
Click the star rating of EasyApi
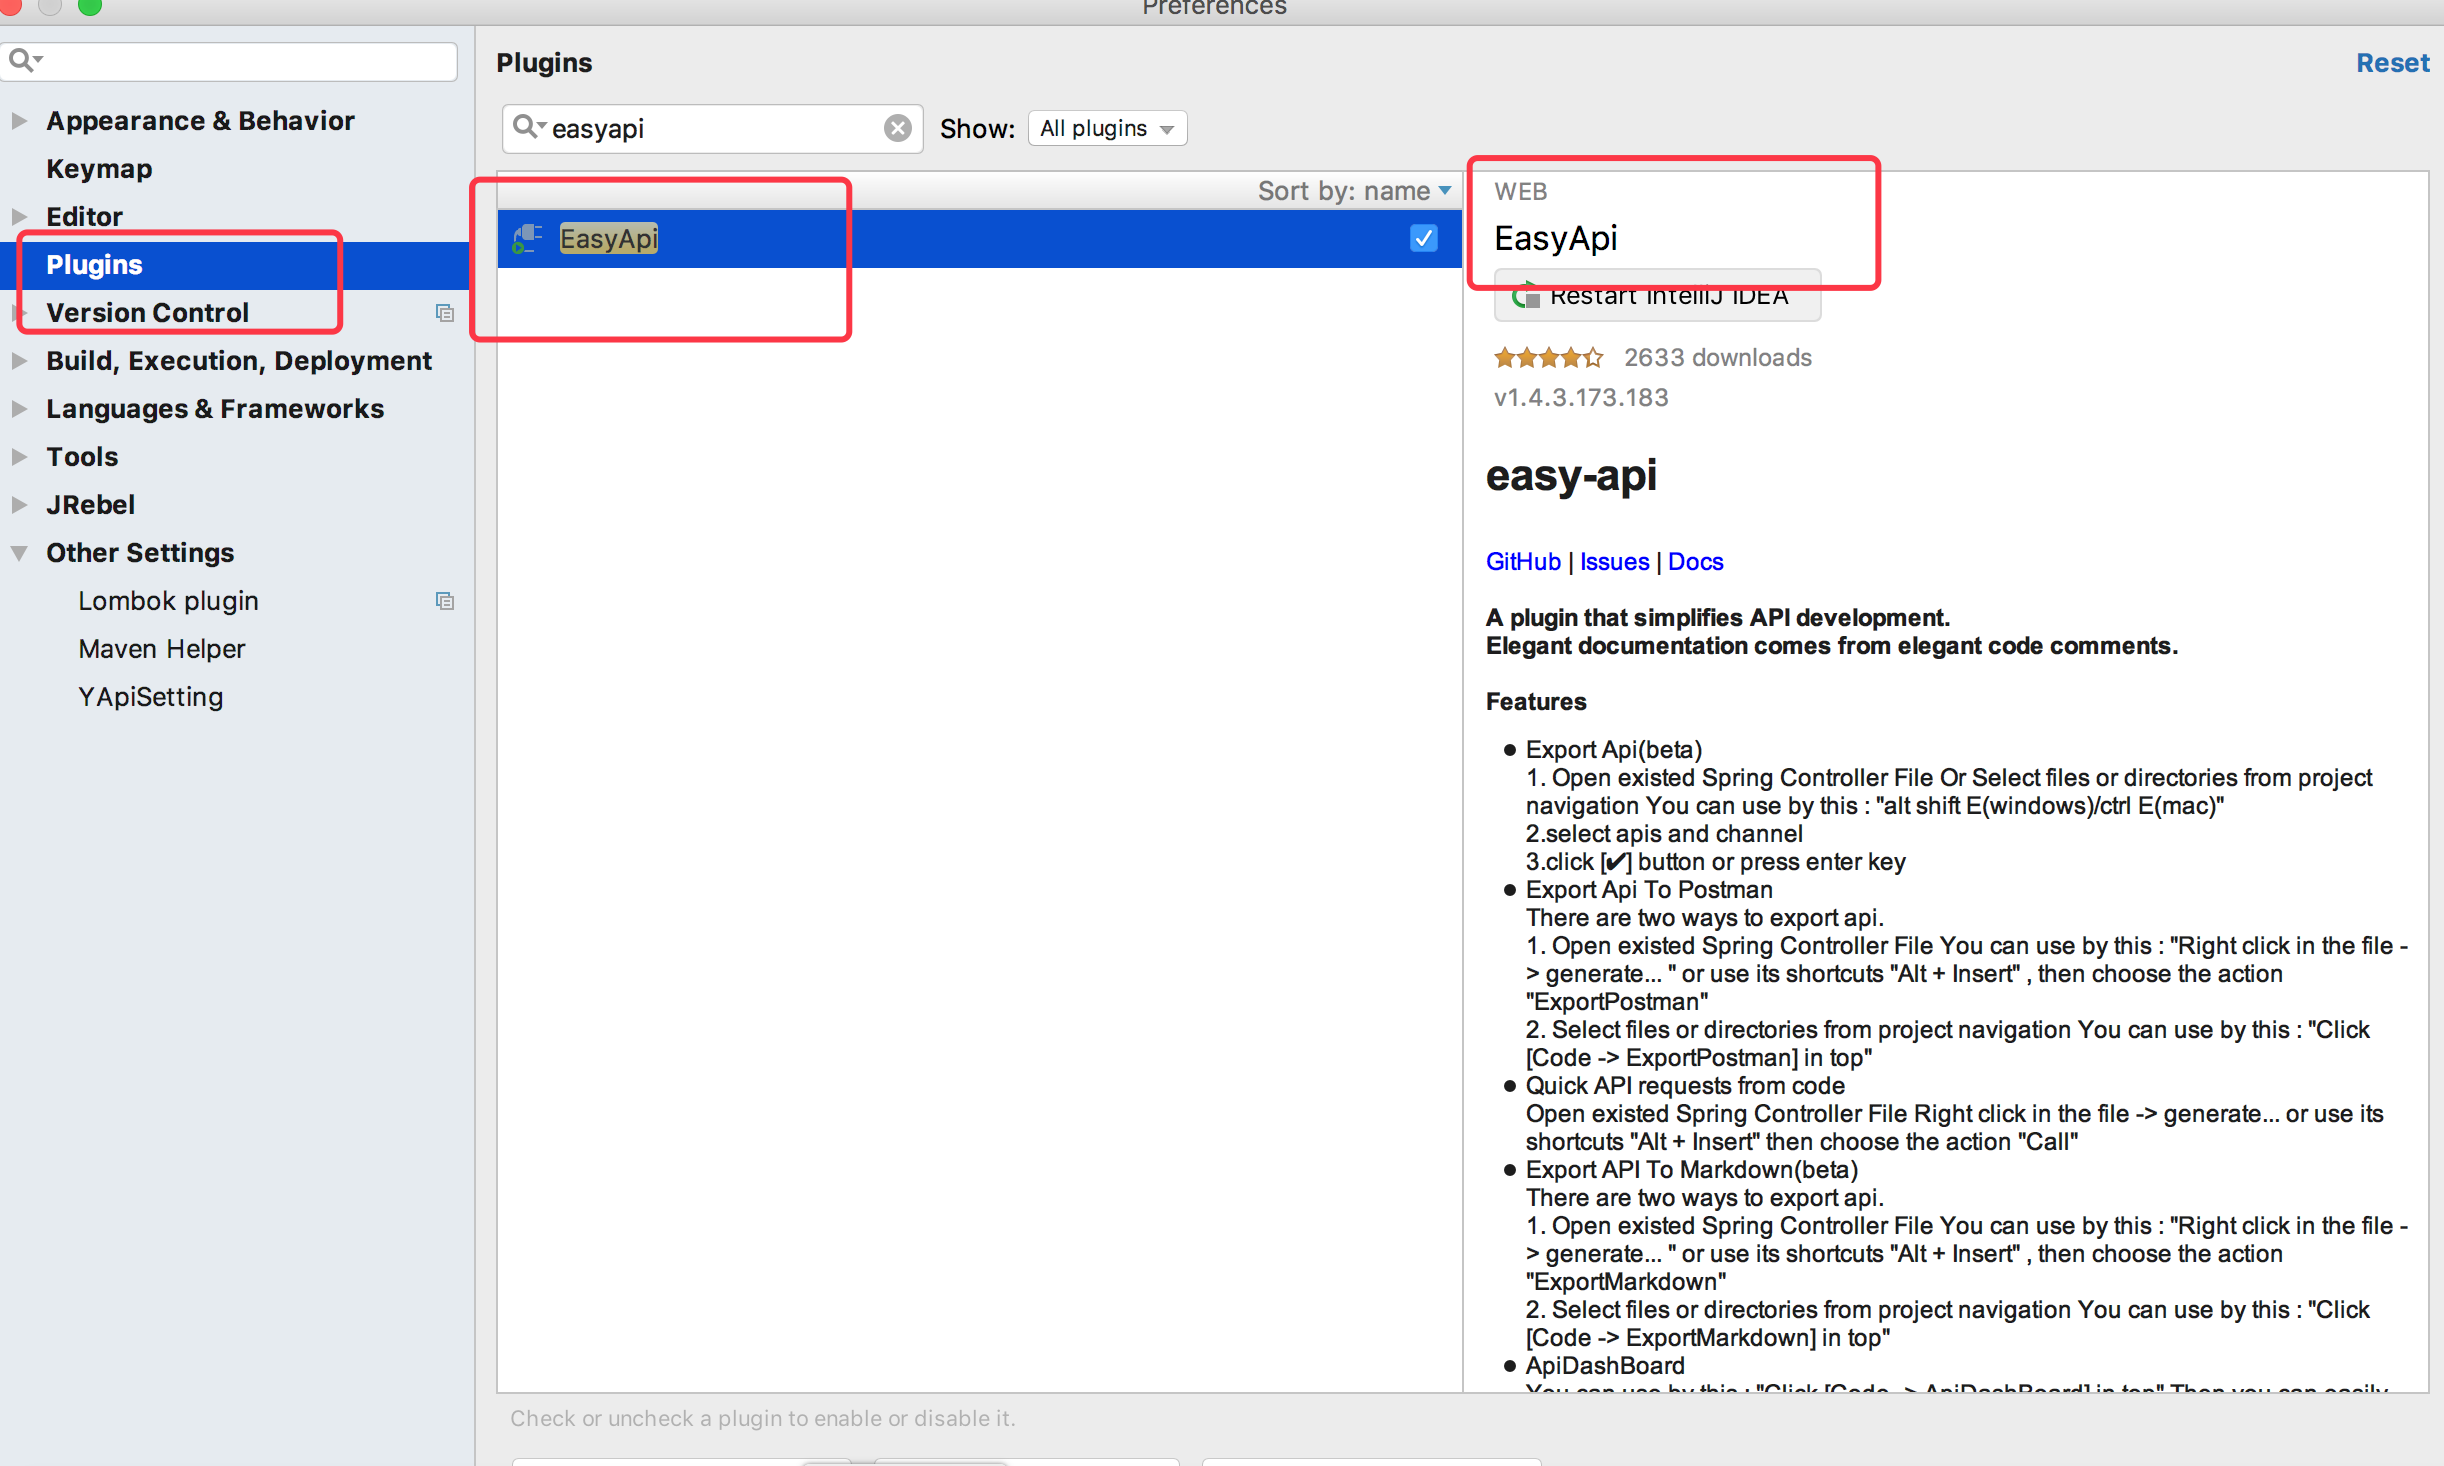[x=1548, y=357]
